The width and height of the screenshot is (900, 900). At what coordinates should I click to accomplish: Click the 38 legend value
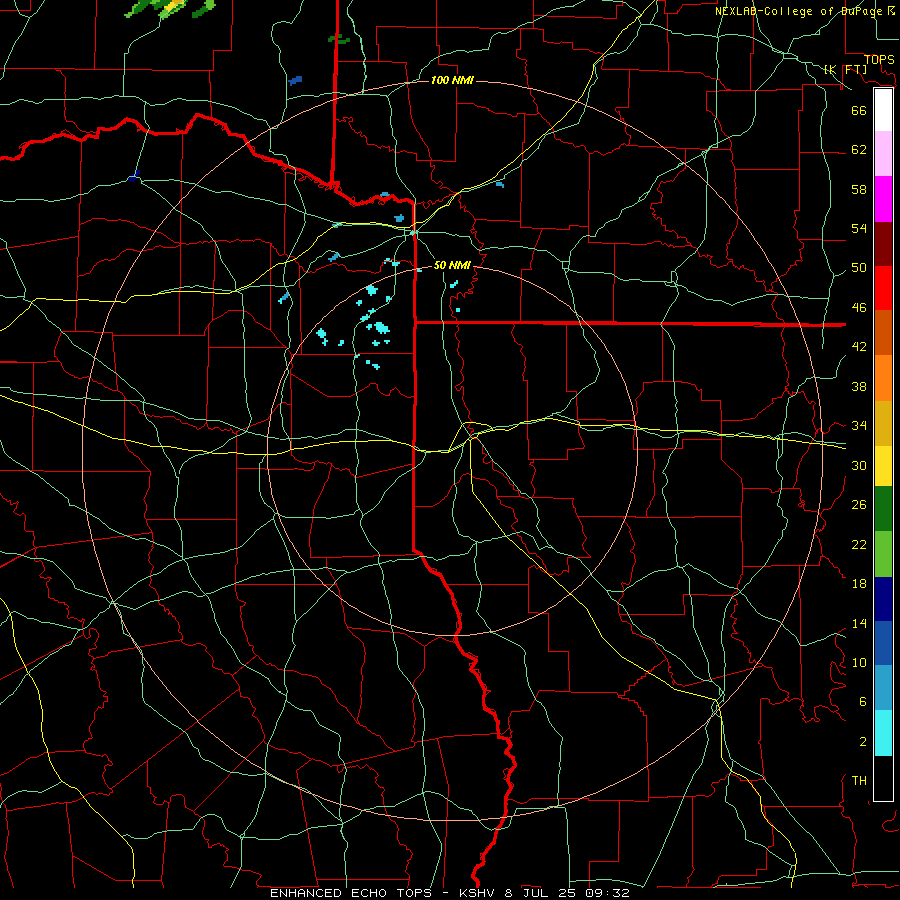859,386
